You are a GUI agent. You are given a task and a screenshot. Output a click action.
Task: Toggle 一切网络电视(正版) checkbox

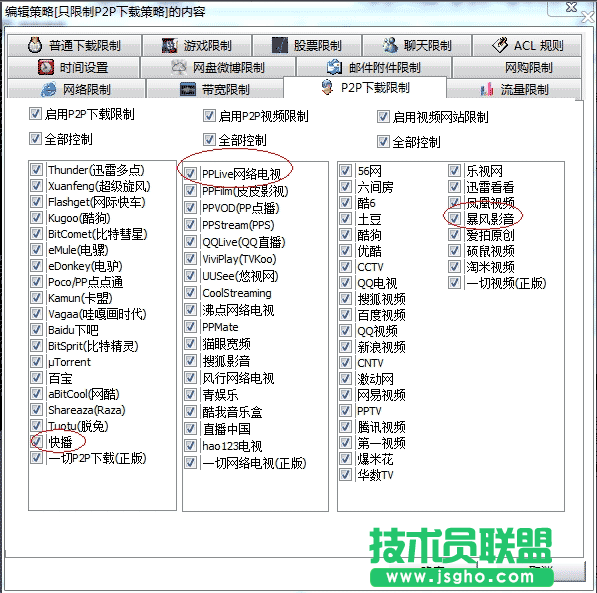tap(190, 462)
